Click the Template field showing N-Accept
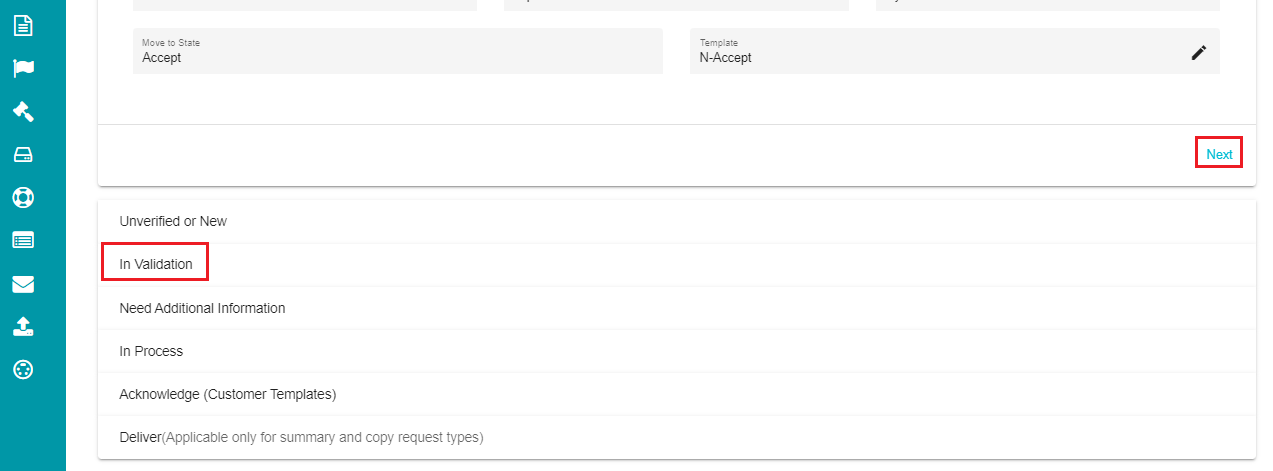Image resolution: width=1273 pixels, height=471 pixels. pos(954,51)
